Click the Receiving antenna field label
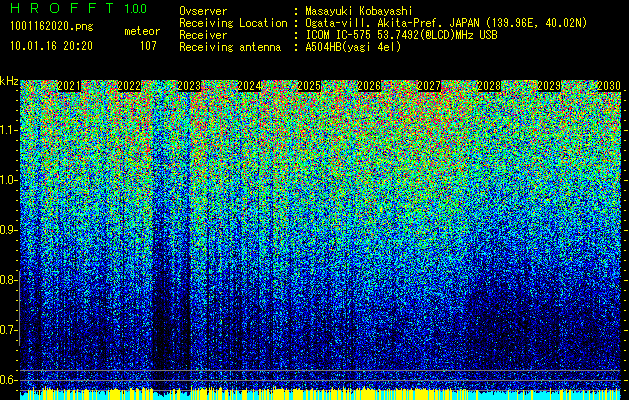Viewport: 629px width, 400px height. click(x=230, y=47)
